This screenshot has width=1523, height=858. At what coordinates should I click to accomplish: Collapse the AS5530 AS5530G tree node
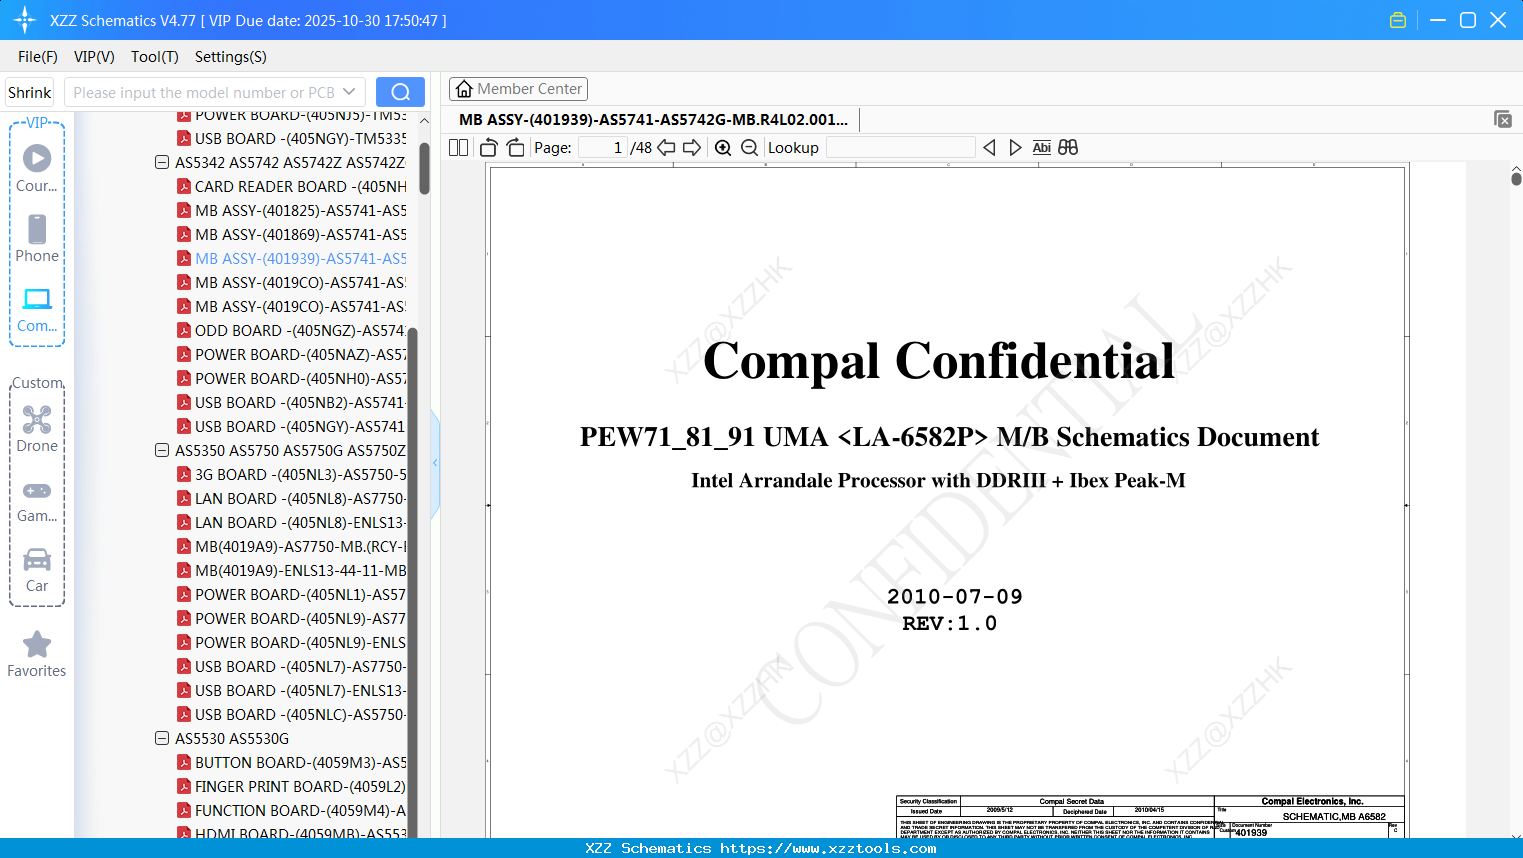[162, 738]
